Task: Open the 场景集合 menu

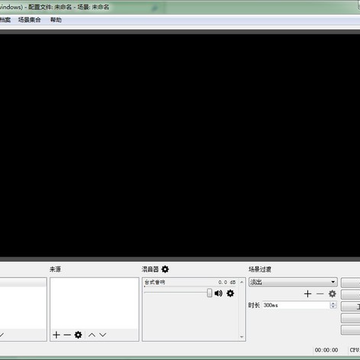Action: [30, 20]
